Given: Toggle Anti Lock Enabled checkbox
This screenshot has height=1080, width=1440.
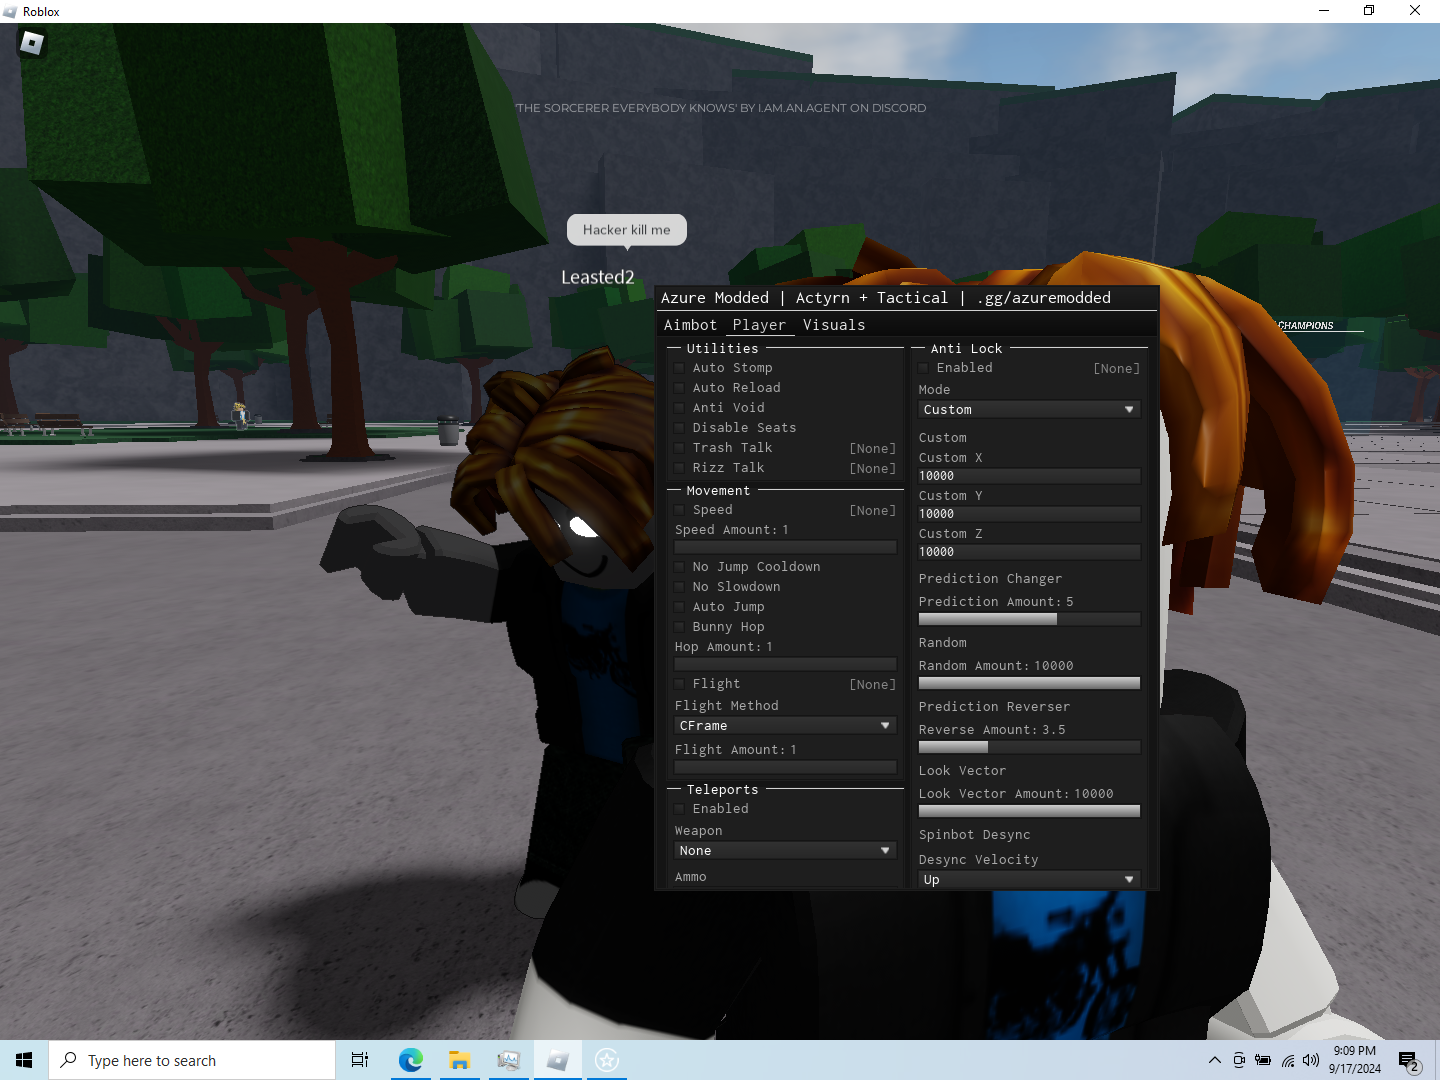Looking at the screenshot, I should [x=924, y=368].
